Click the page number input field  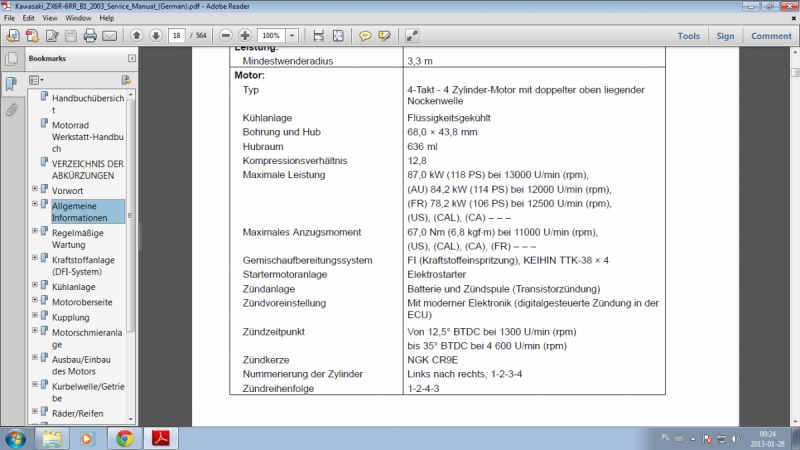177,36
